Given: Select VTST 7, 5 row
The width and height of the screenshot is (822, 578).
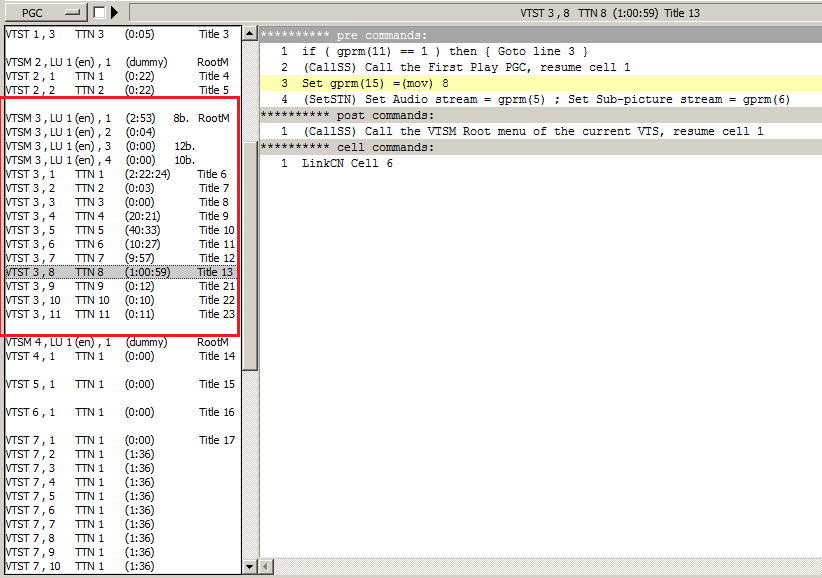Looking at the screenshot, I should tap(122, 497).
